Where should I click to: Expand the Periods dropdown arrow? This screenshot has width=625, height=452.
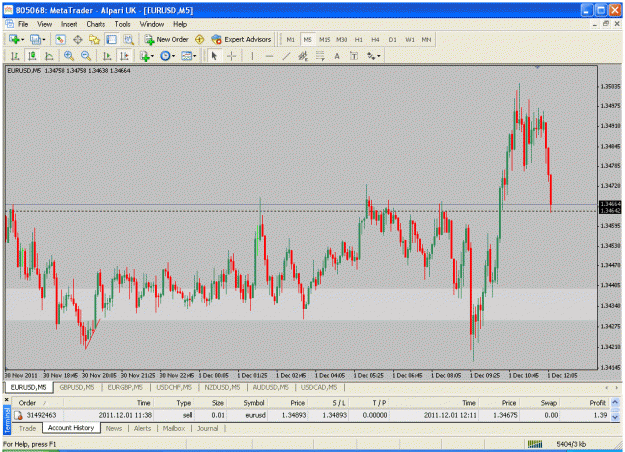pos(173,56)
